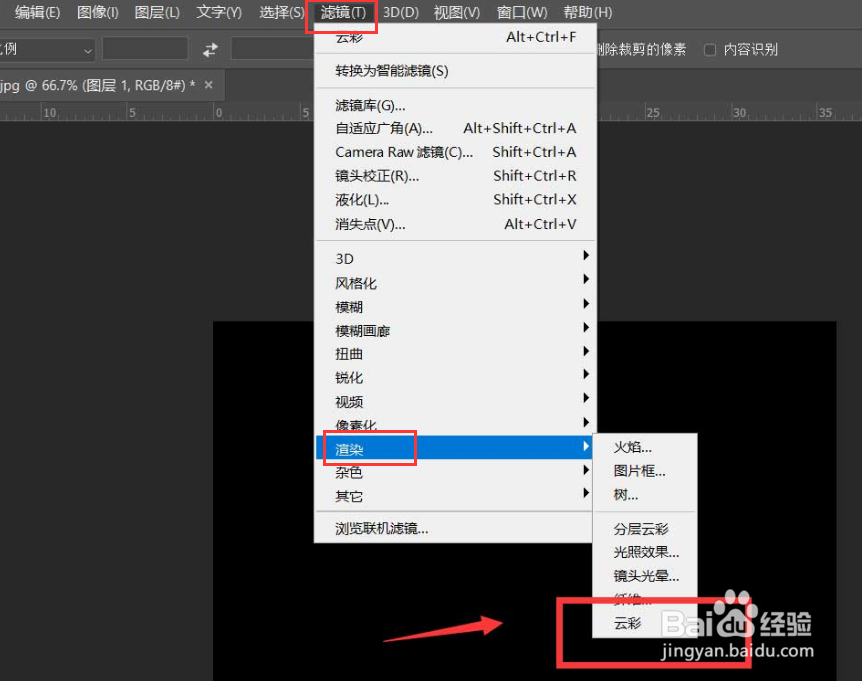The image size is (862, 681).
Task: Close the document tab with X
Action: tap(208, 85)
